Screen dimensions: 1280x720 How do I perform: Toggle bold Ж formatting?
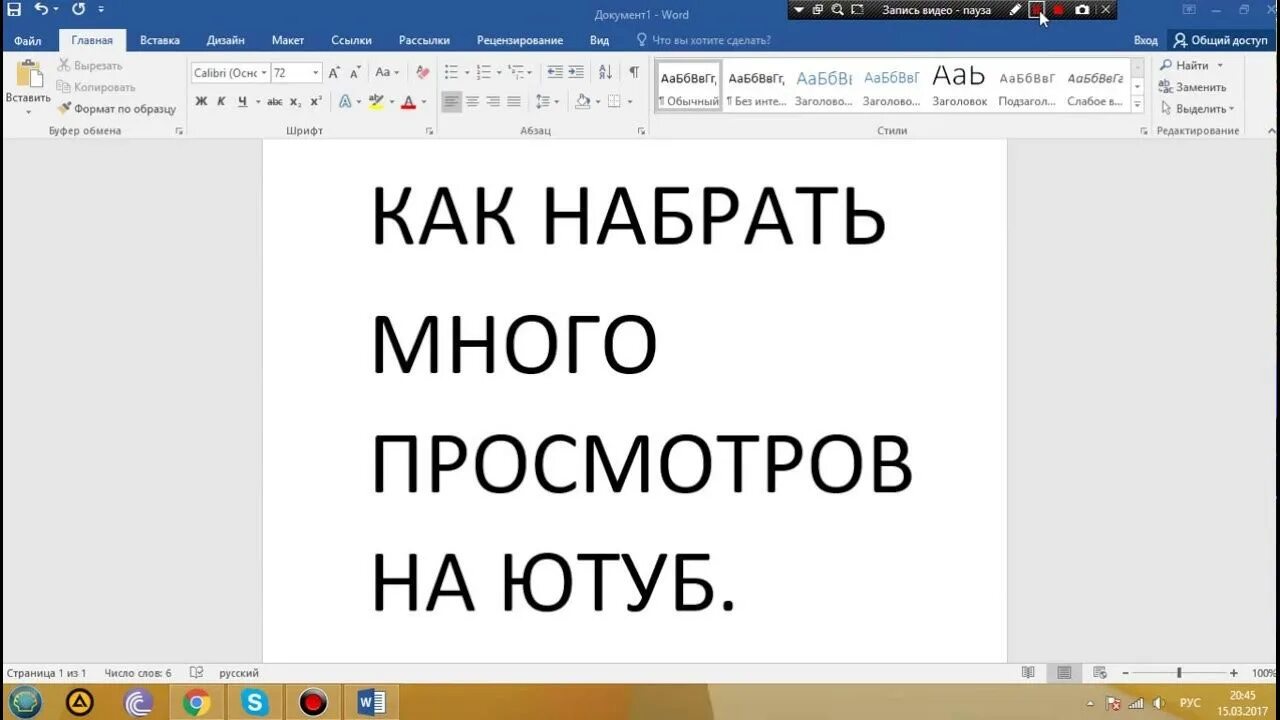pos(201,101)
